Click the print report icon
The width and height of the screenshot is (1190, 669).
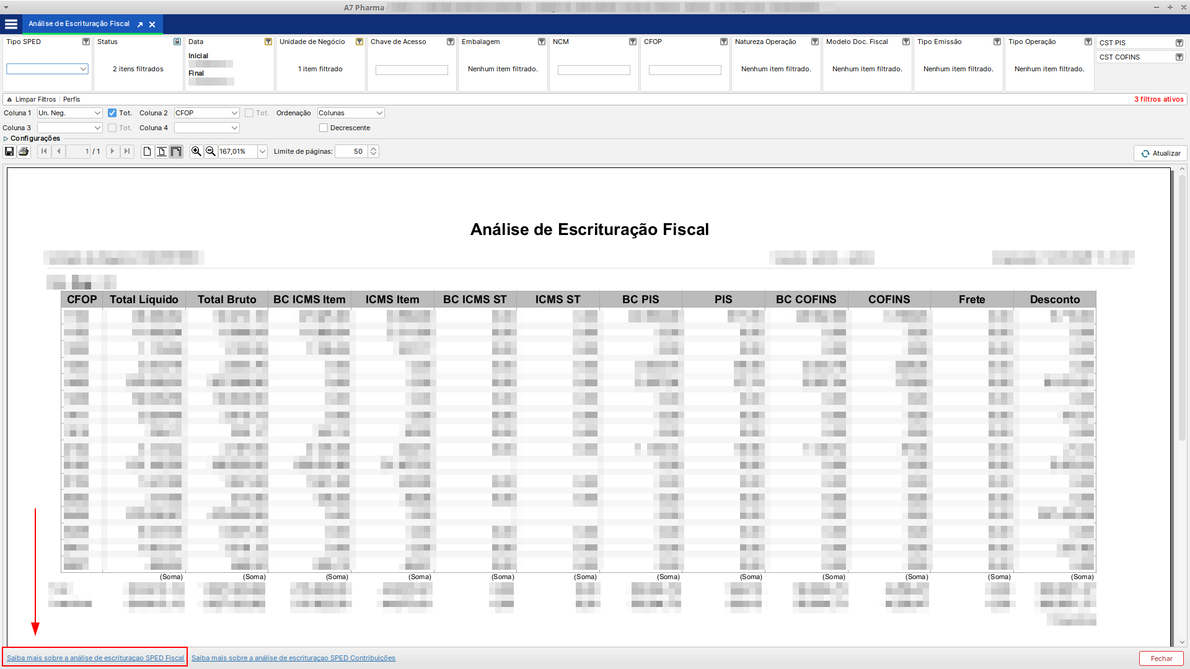pos(23,152)
